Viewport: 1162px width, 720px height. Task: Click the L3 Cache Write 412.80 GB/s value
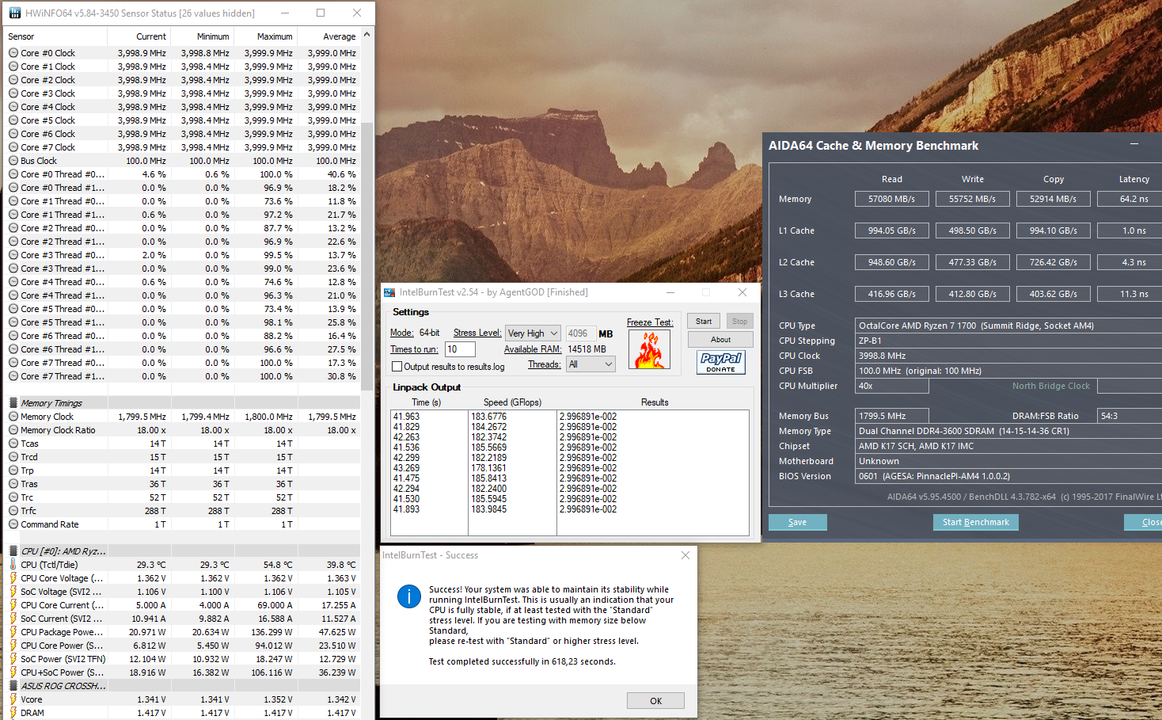pyautogui.click(x=972, y=294)
